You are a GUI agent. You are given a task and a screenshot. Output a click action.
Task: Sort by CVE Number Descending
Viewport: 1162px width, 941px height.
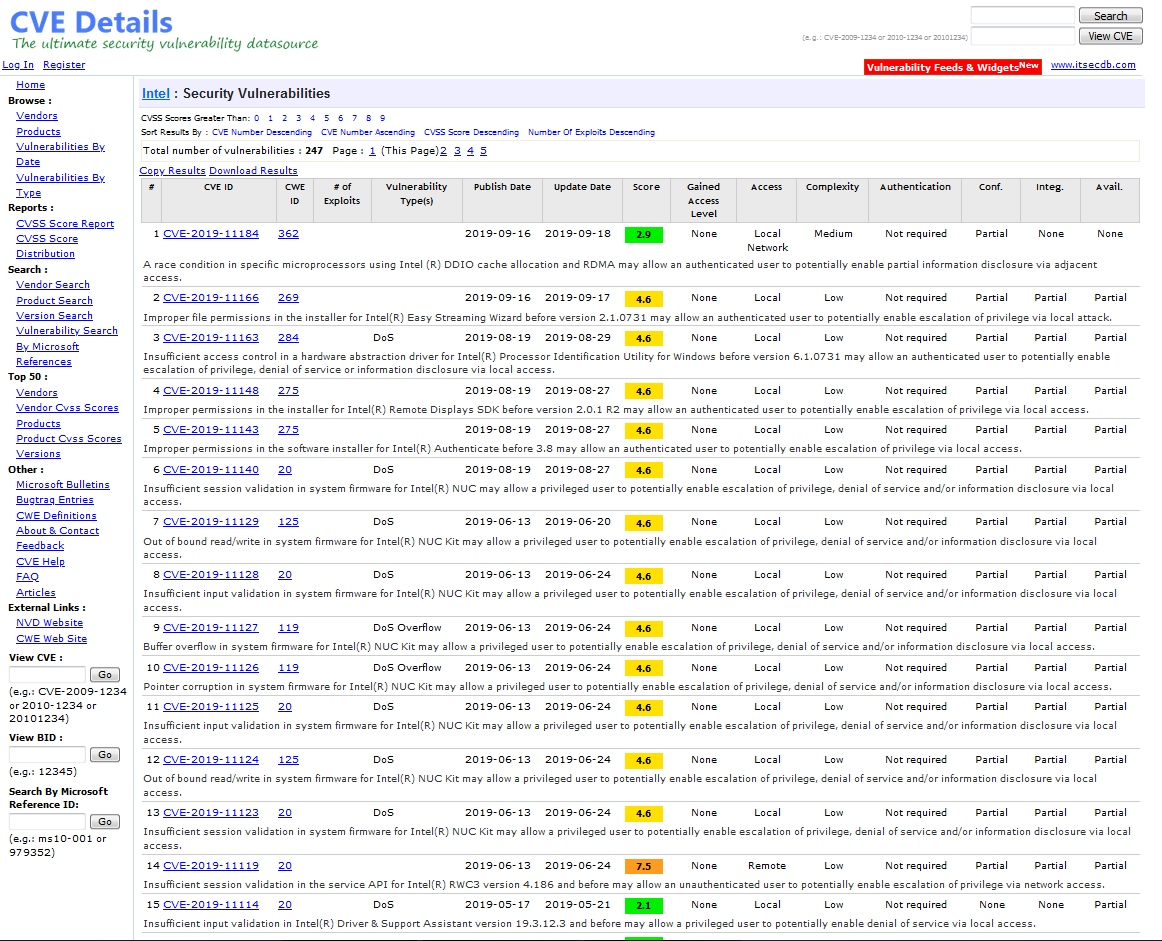(262, 132)
